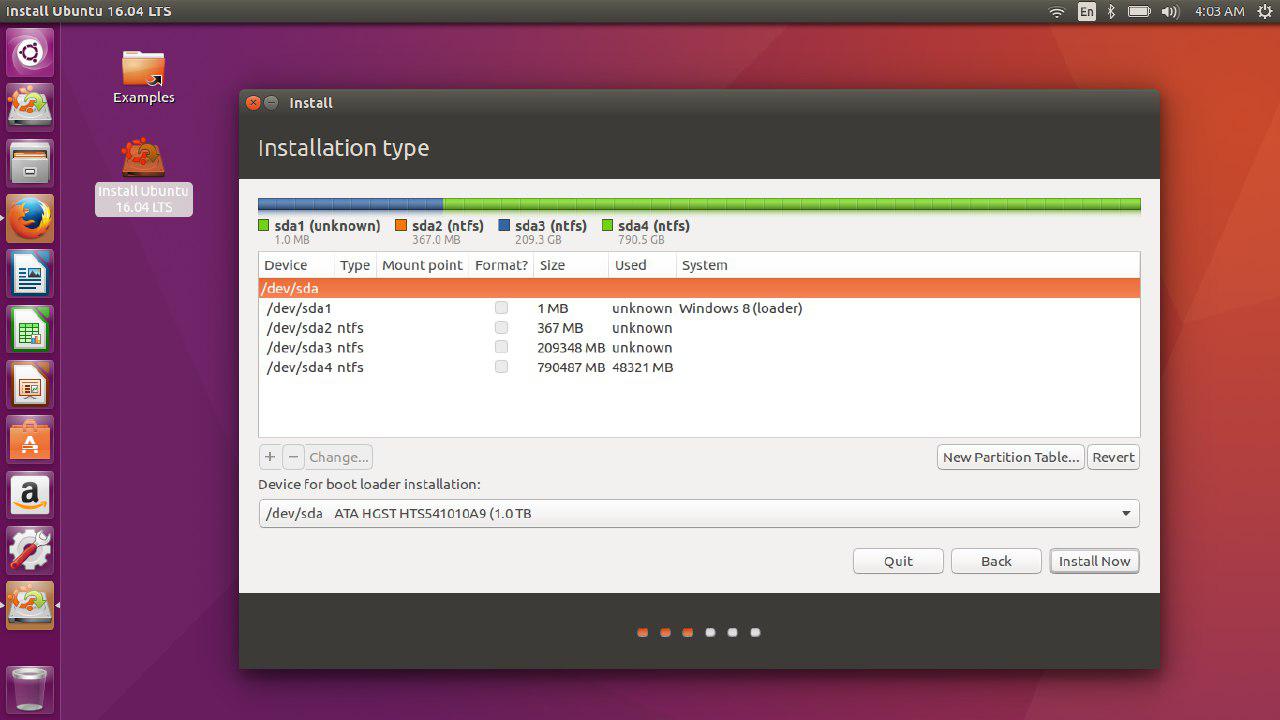The height and width of the screenshot is (720, 1280).
Task: Sort by Used column header
Action: point(642,265)
